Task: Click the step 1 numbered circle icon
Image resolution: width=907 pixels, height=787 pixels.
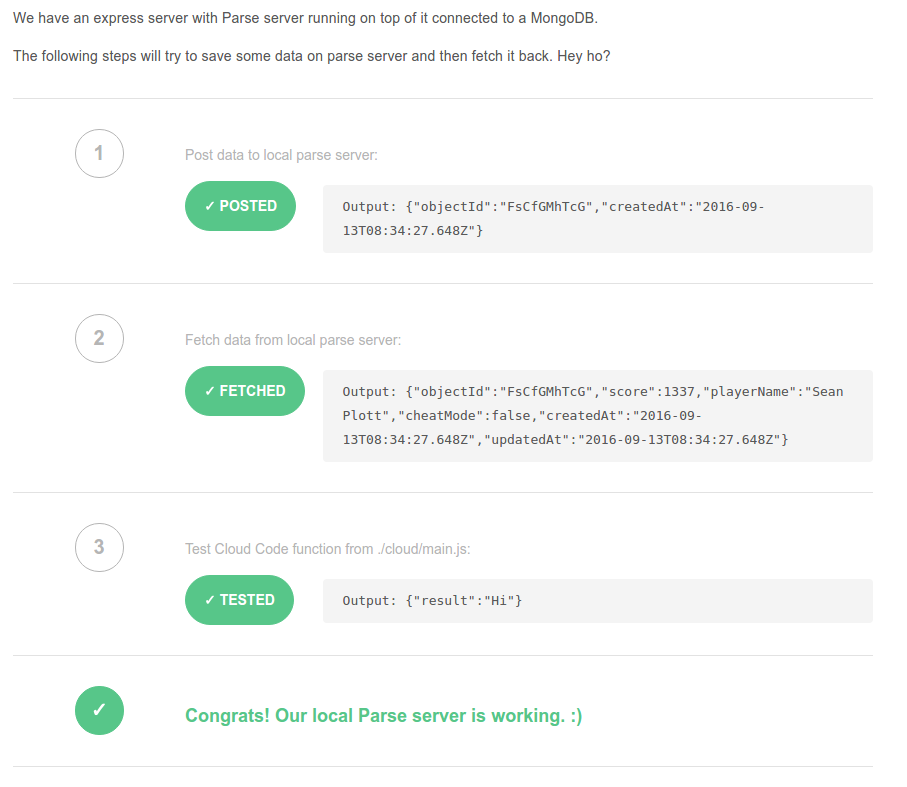Action: pyautogui.click(x=99, y=153)
